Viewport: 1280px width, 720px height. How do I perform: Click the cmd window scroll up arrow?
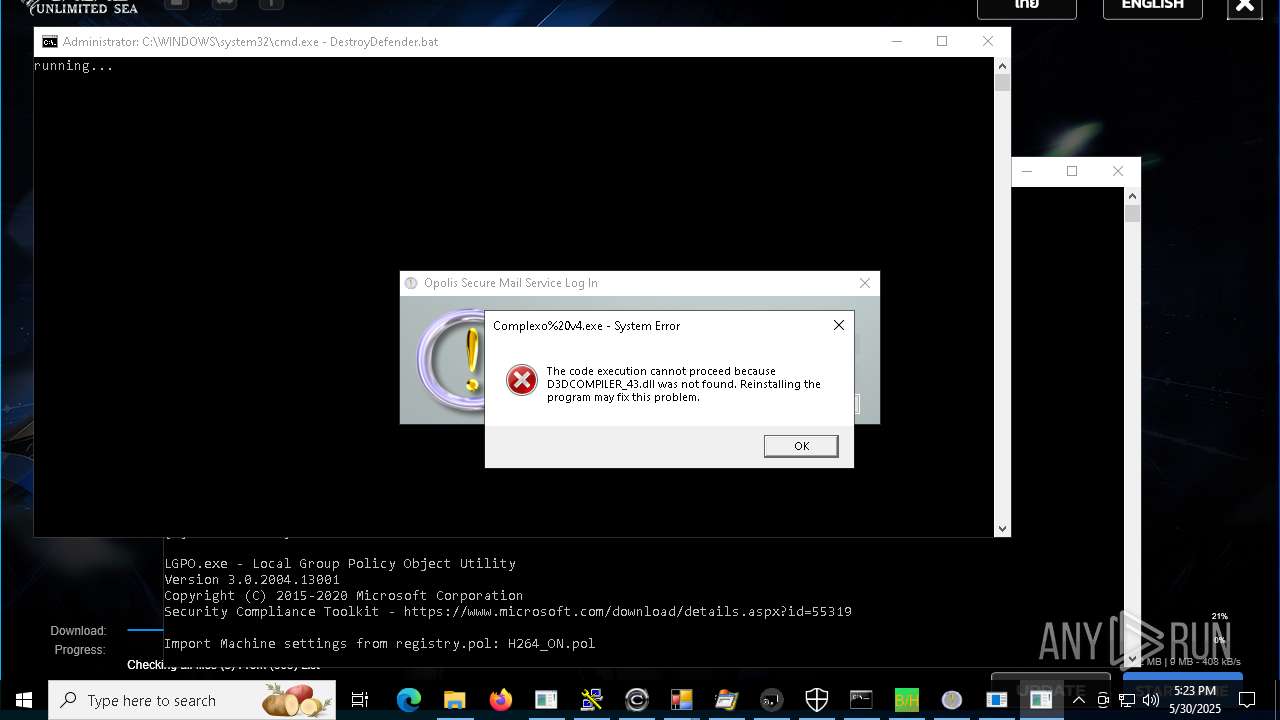pyautogui.click(x=1002, y=65)
